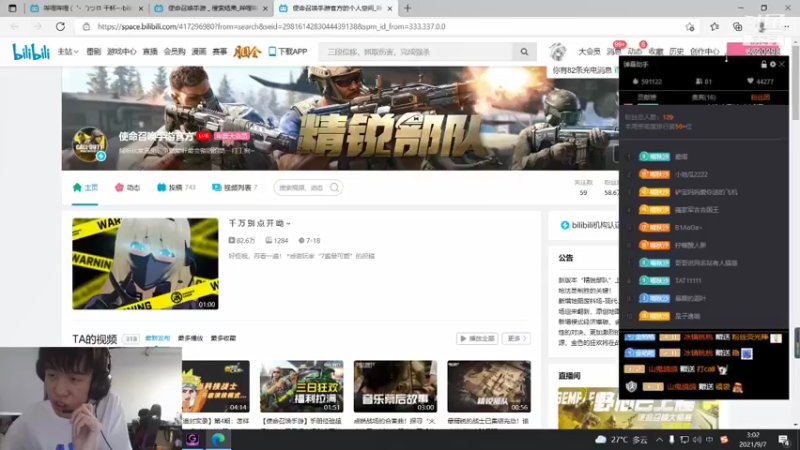Select the user 小地瓜2222 in the ranking
This screenshot has width=800, height=450.
tap(691, 174)
